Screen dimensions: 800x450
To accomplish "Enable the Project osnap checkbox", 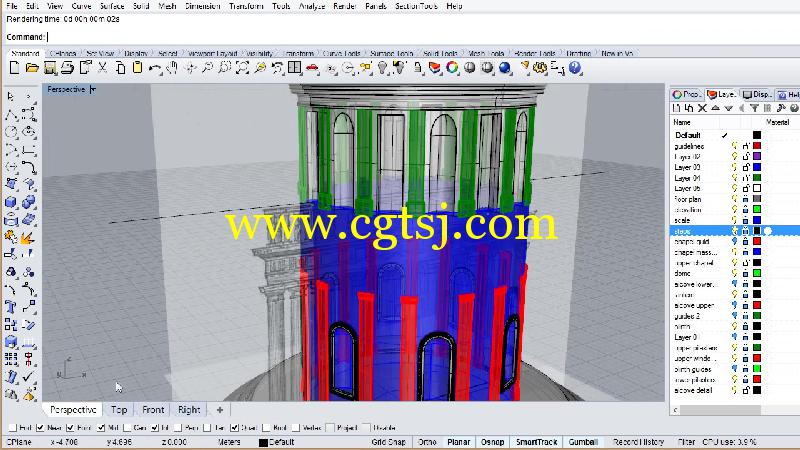I will (x=330, y=428).
